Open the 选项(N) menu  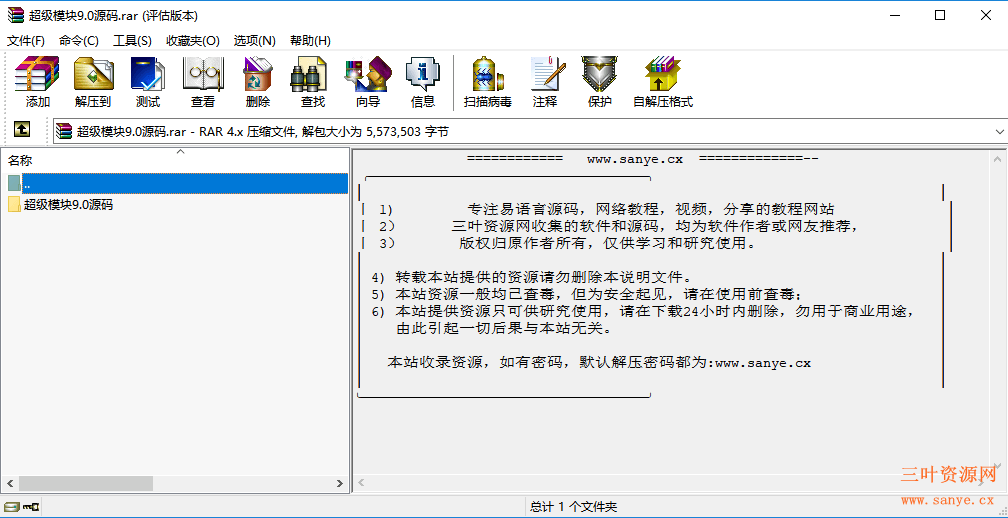click(255, 40)
